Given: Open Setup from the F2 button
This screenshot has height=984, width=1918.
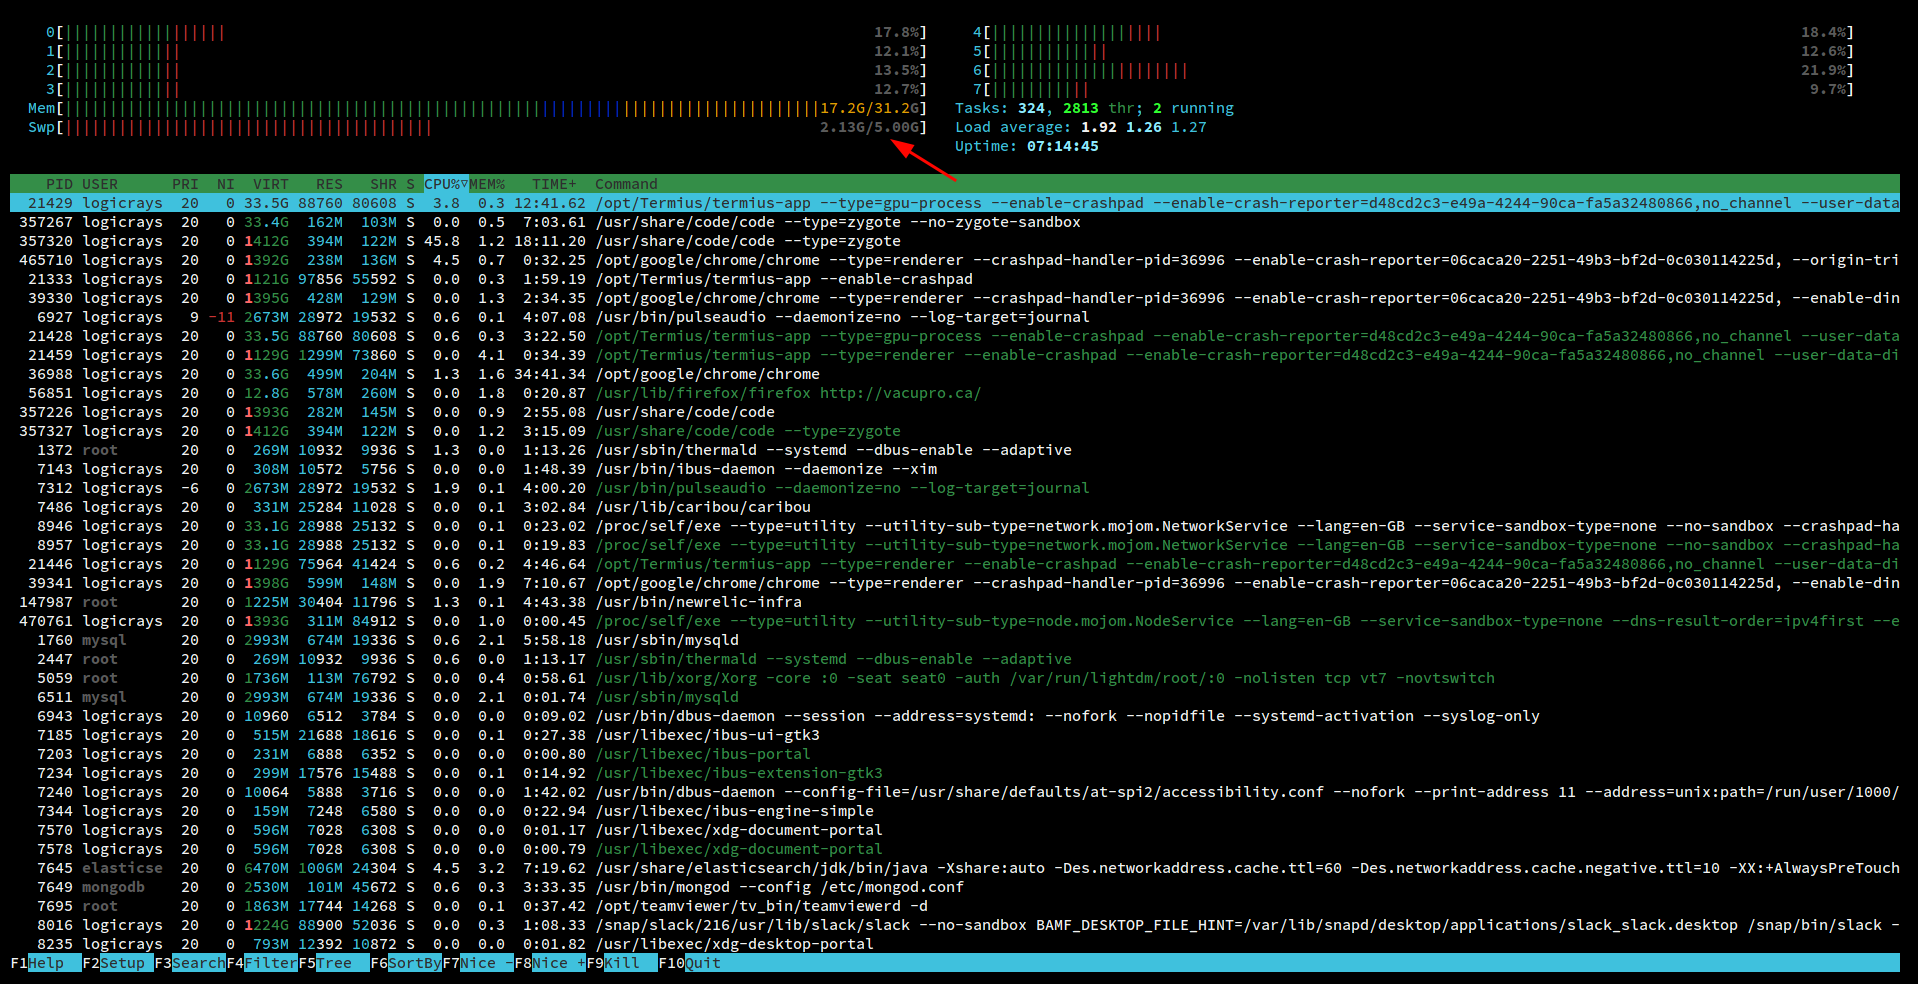Looking at the screenshot, I should point(118,963).
